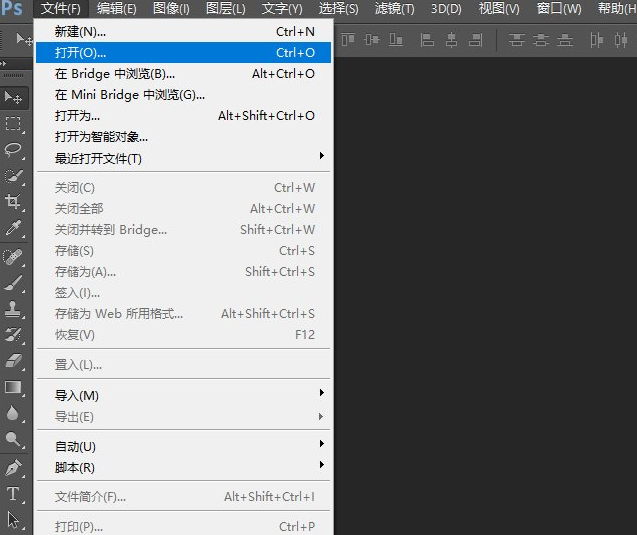Open the 窗口(W) menu
Image resolution: width=637 pixels, height=535 pixels.
559,9
